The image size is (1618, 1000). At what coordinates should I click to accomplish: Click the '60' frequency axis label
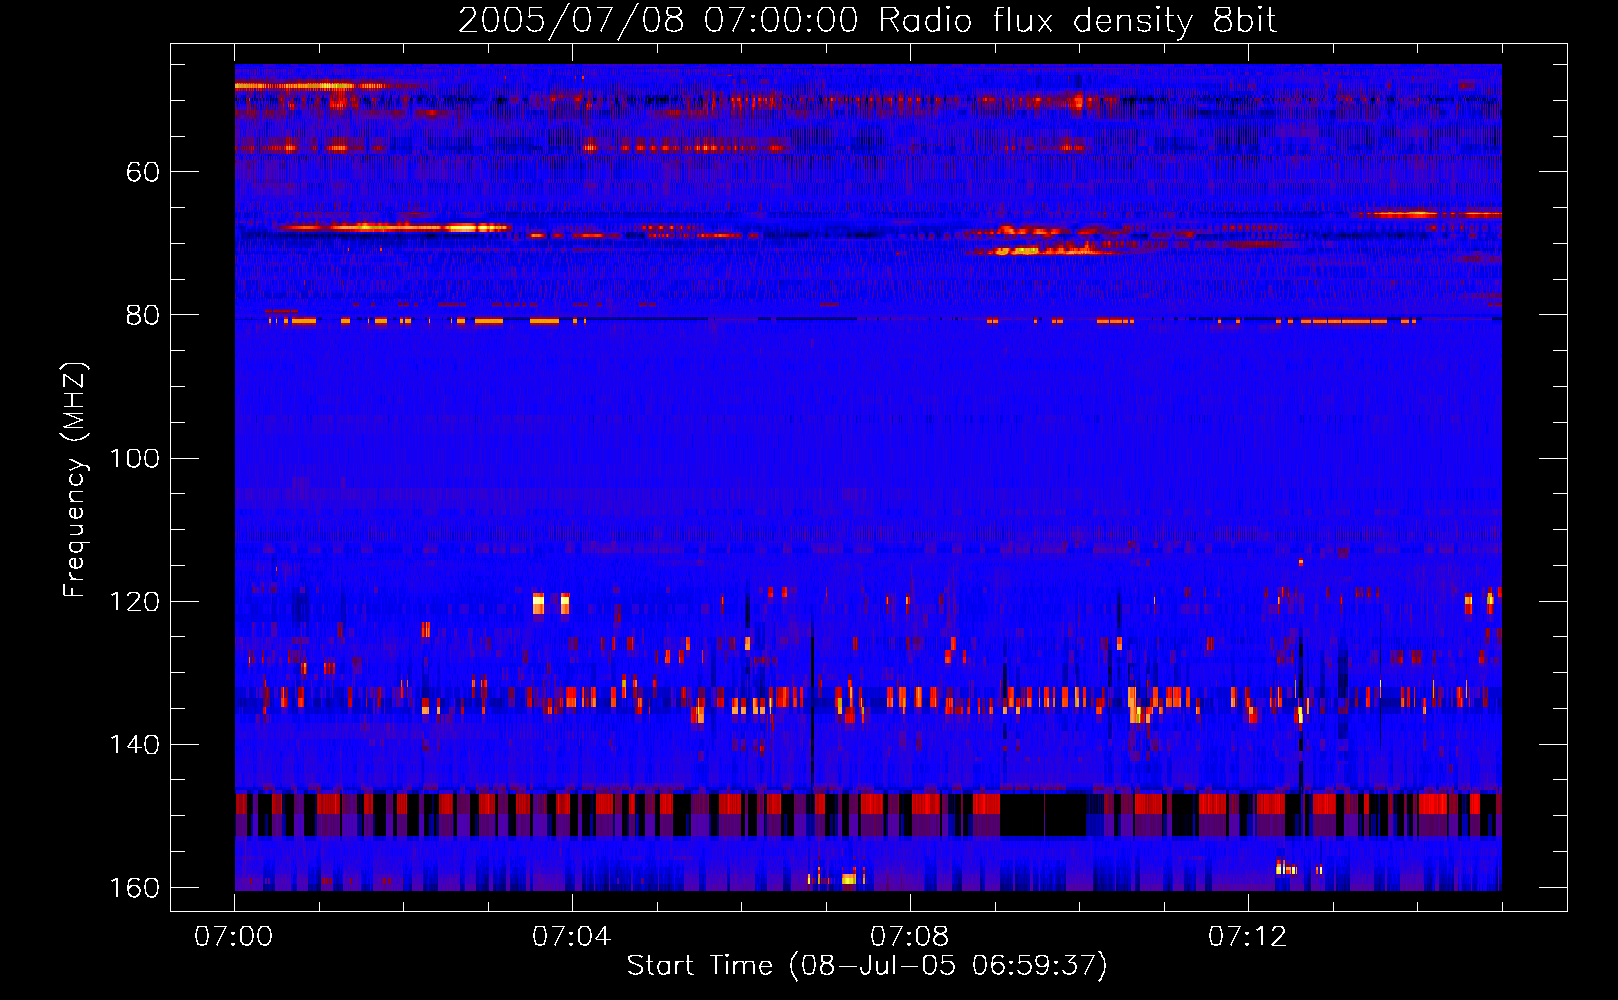point(143,172)
